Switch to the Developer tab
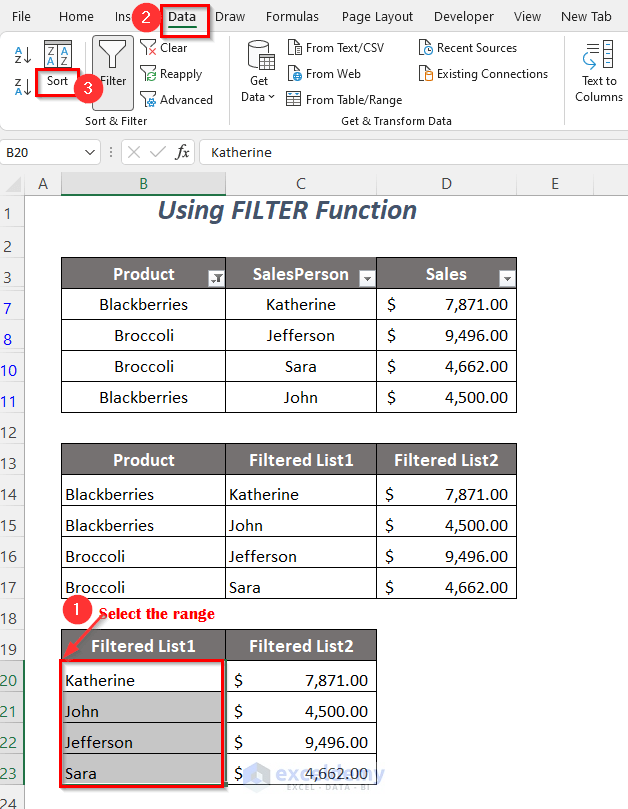Viewport: 628px width, 809px height. pos(463,17)
